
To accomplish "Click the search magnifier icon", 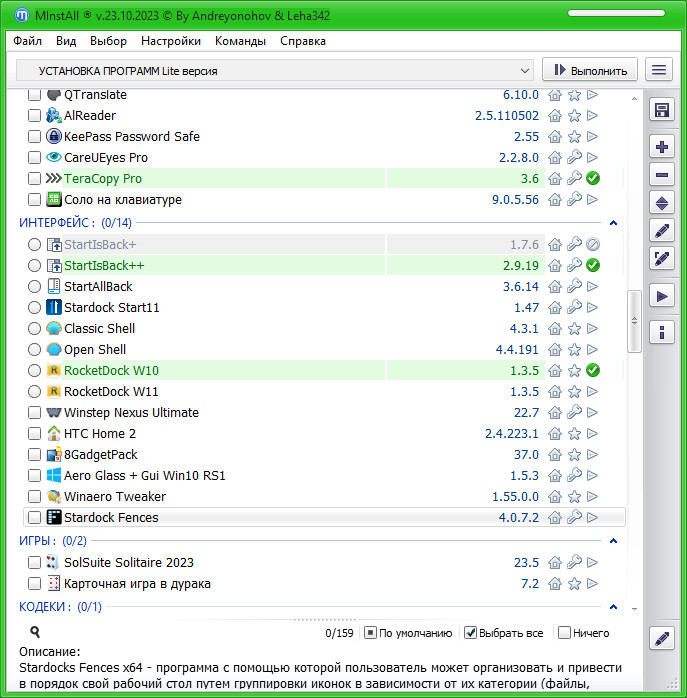I will pyautogui.click(x=35, y=632).
